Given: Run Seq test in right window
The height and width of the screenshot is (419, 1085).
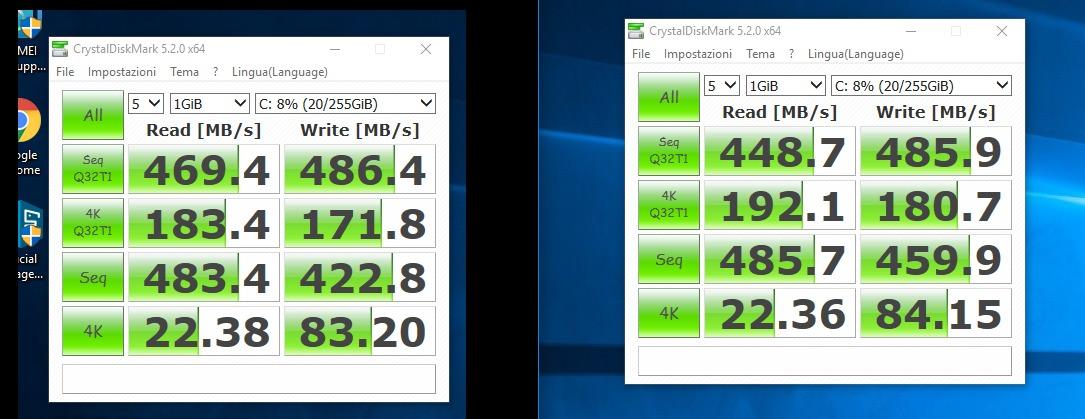Looking at the screenshot, I should click(668, 259).
